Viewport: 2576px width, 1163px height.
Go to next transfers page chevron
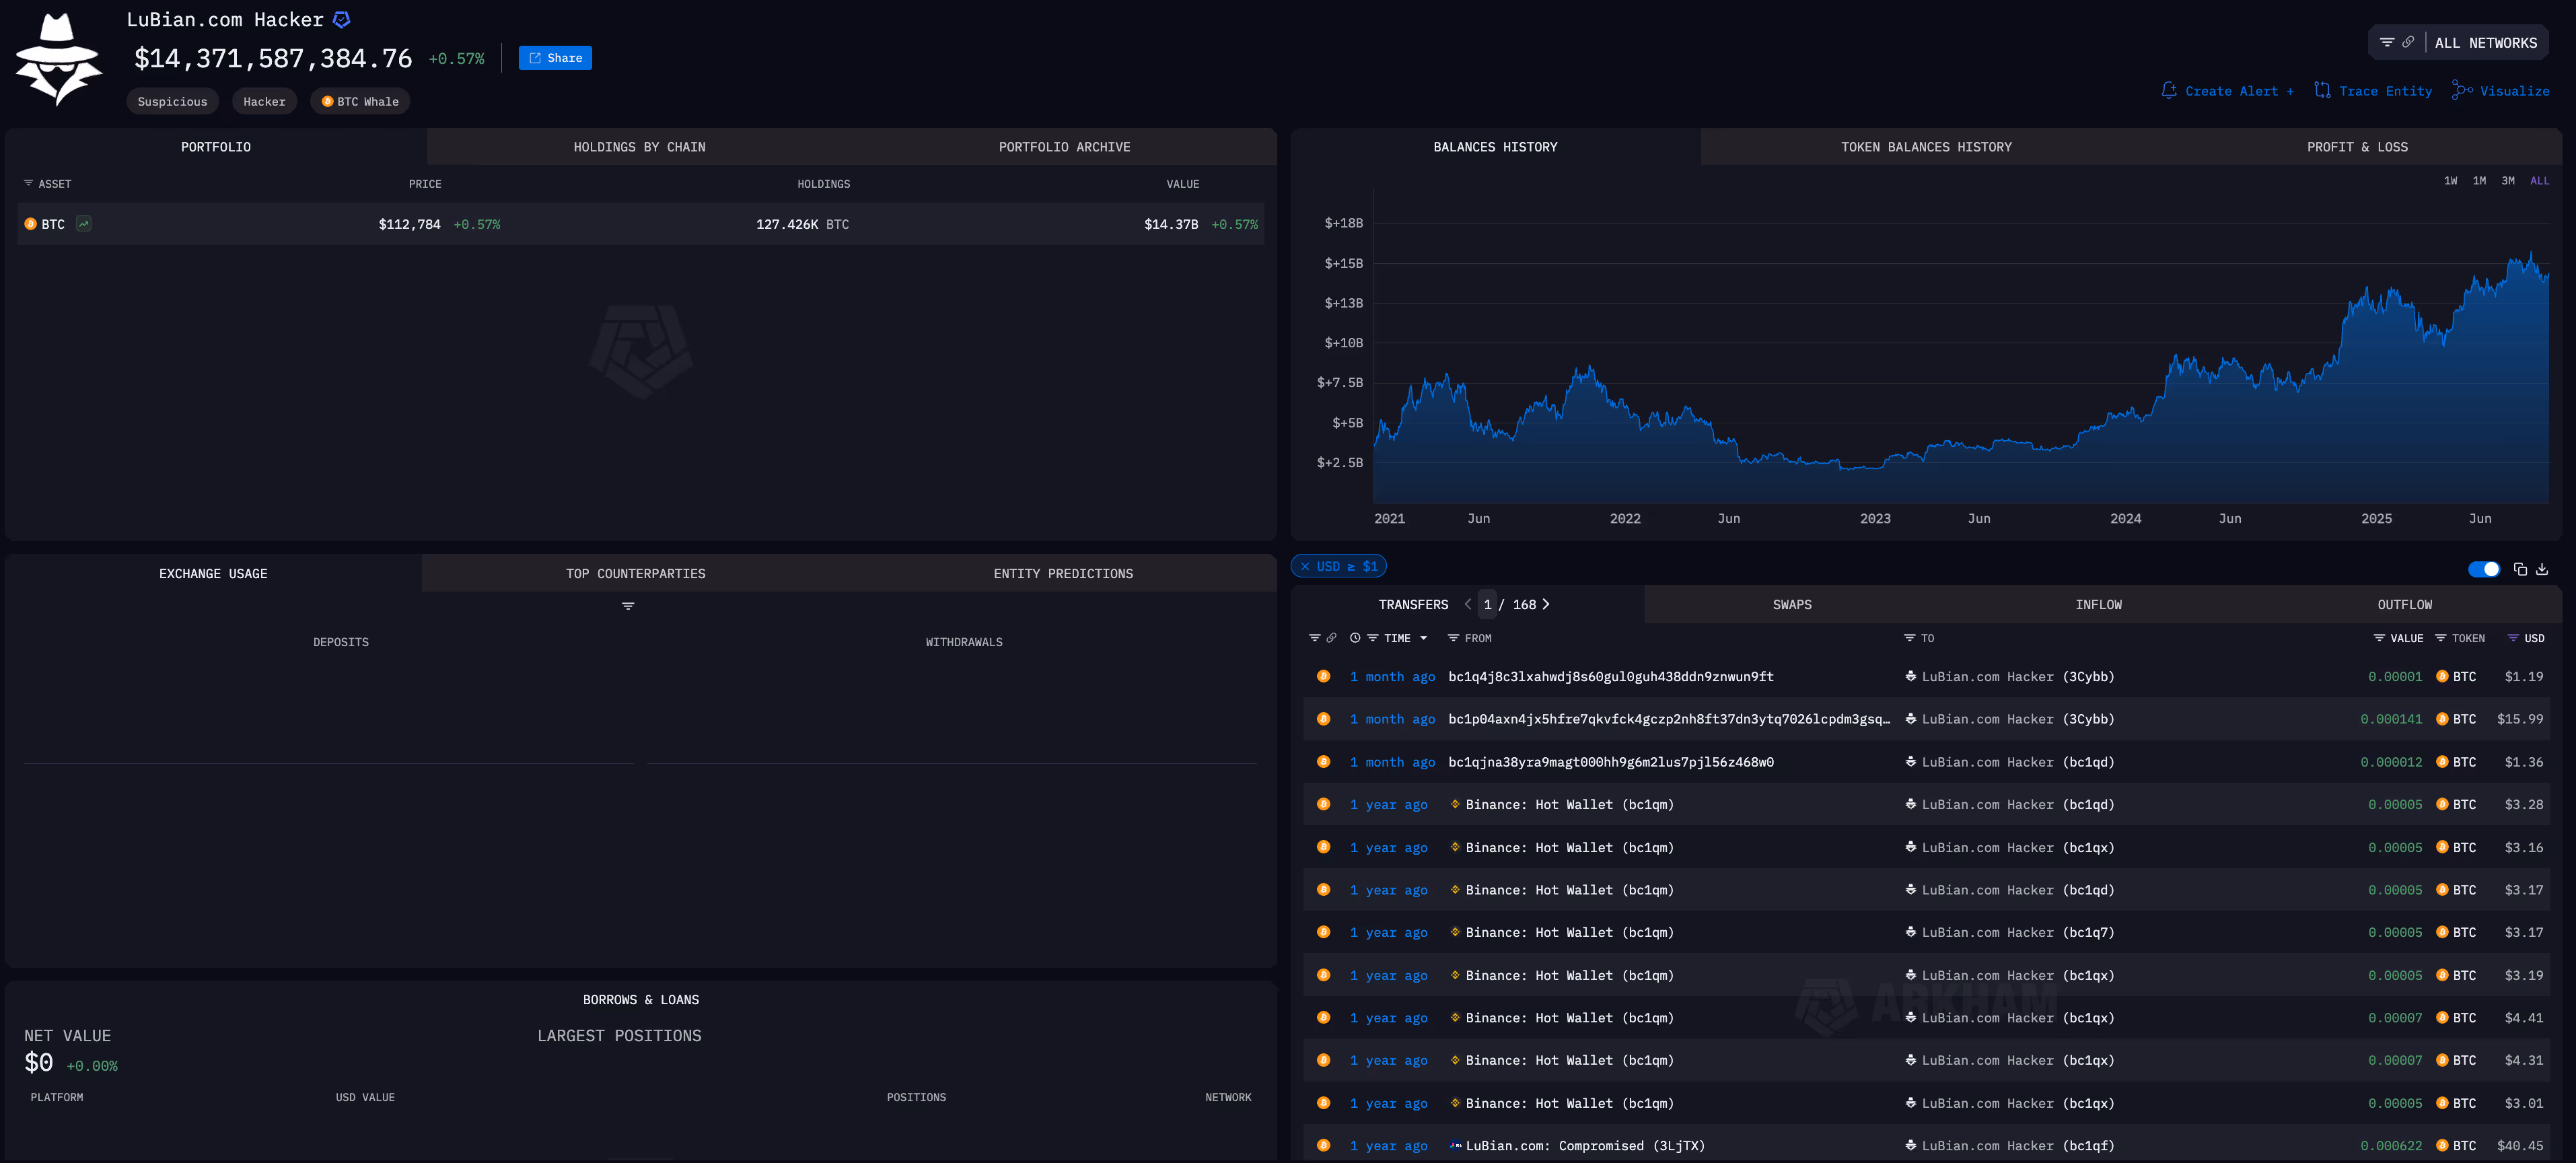click(x=1546, y=604)
